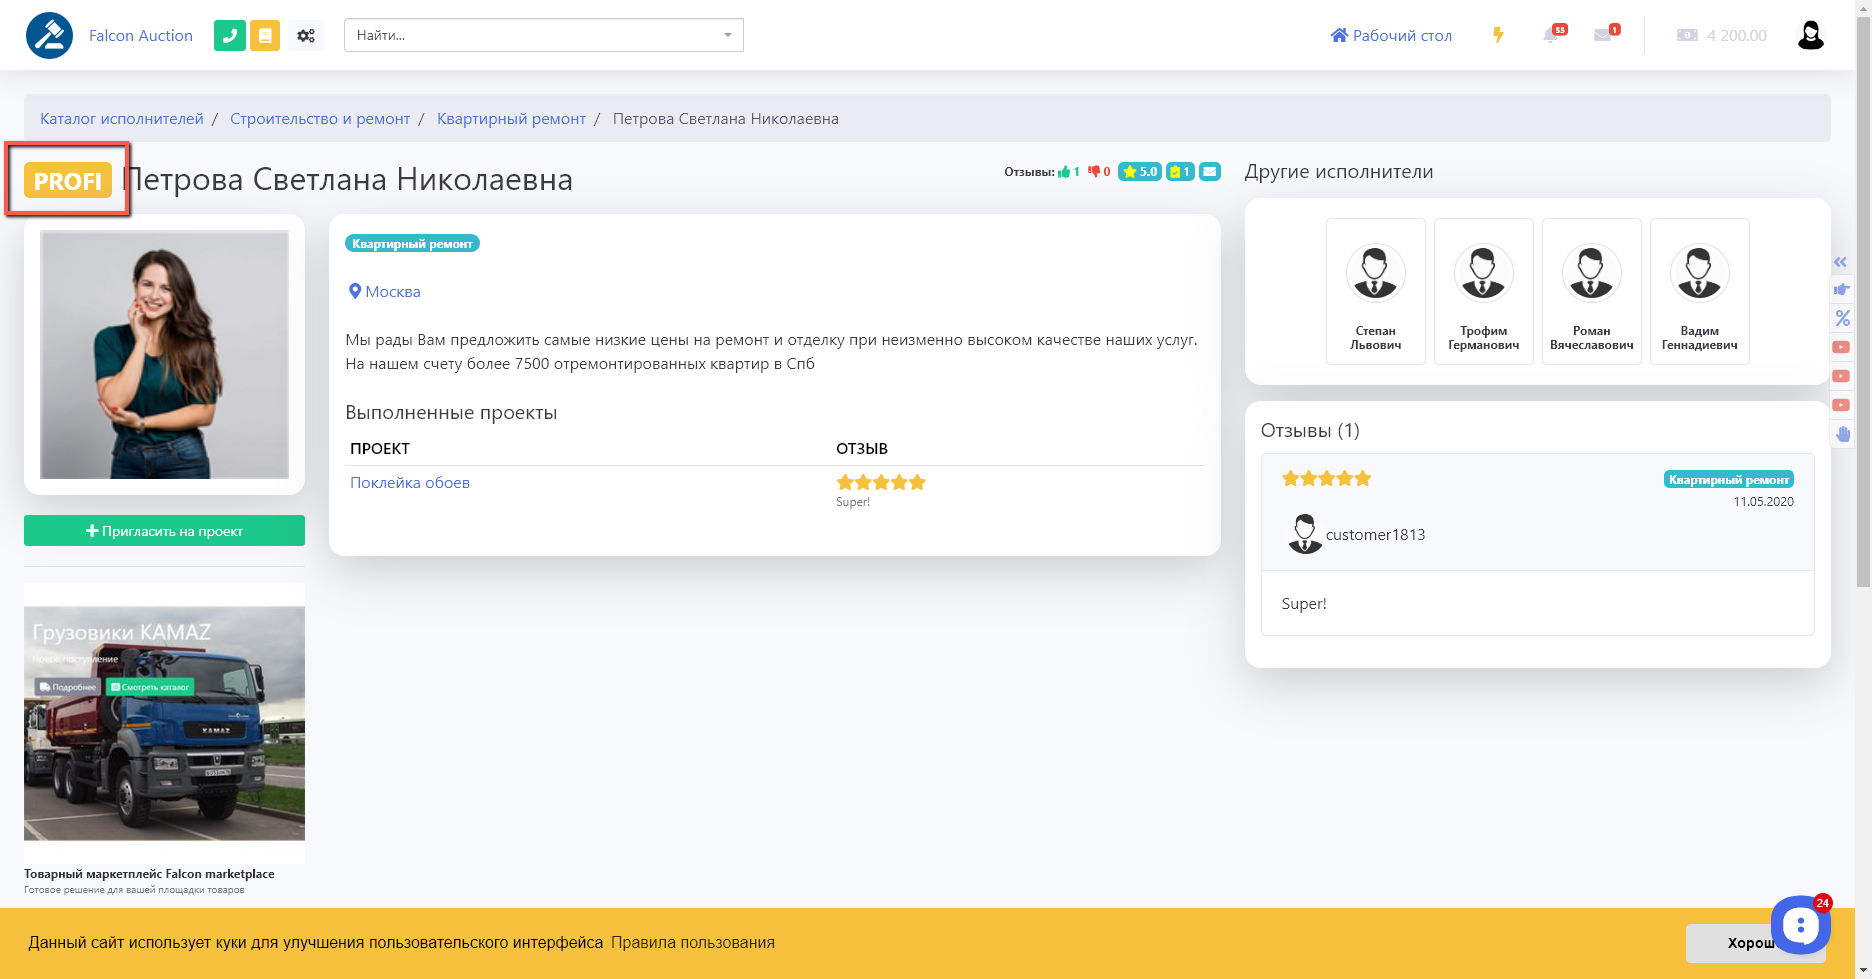Open messages envelope icon in top bar
This screenshot has height=979, width=1872.
[1604, 35]
